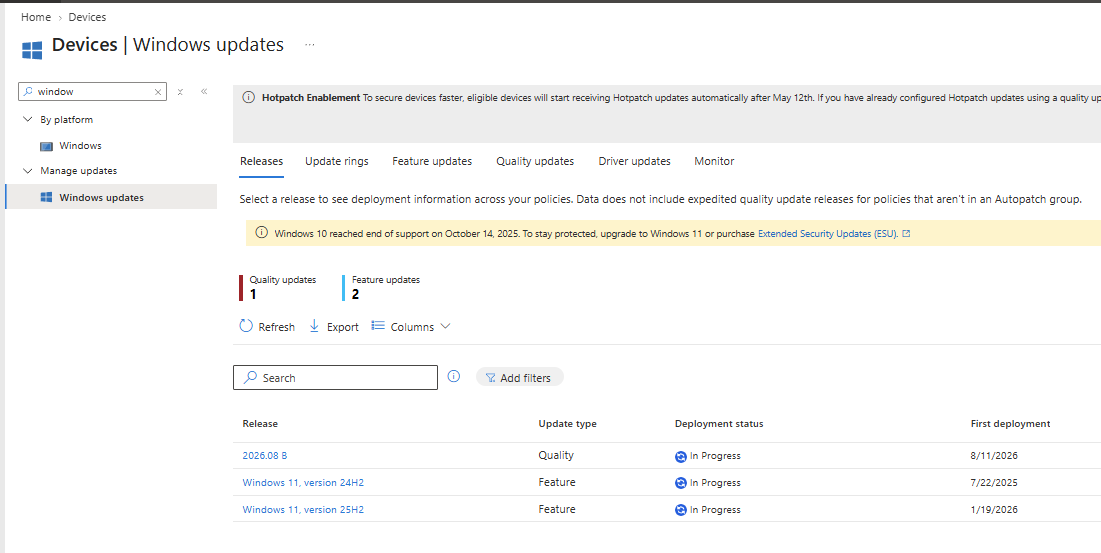
Task: Open the ellipsis menu next to Windows updates title
Action: [310, 45]
